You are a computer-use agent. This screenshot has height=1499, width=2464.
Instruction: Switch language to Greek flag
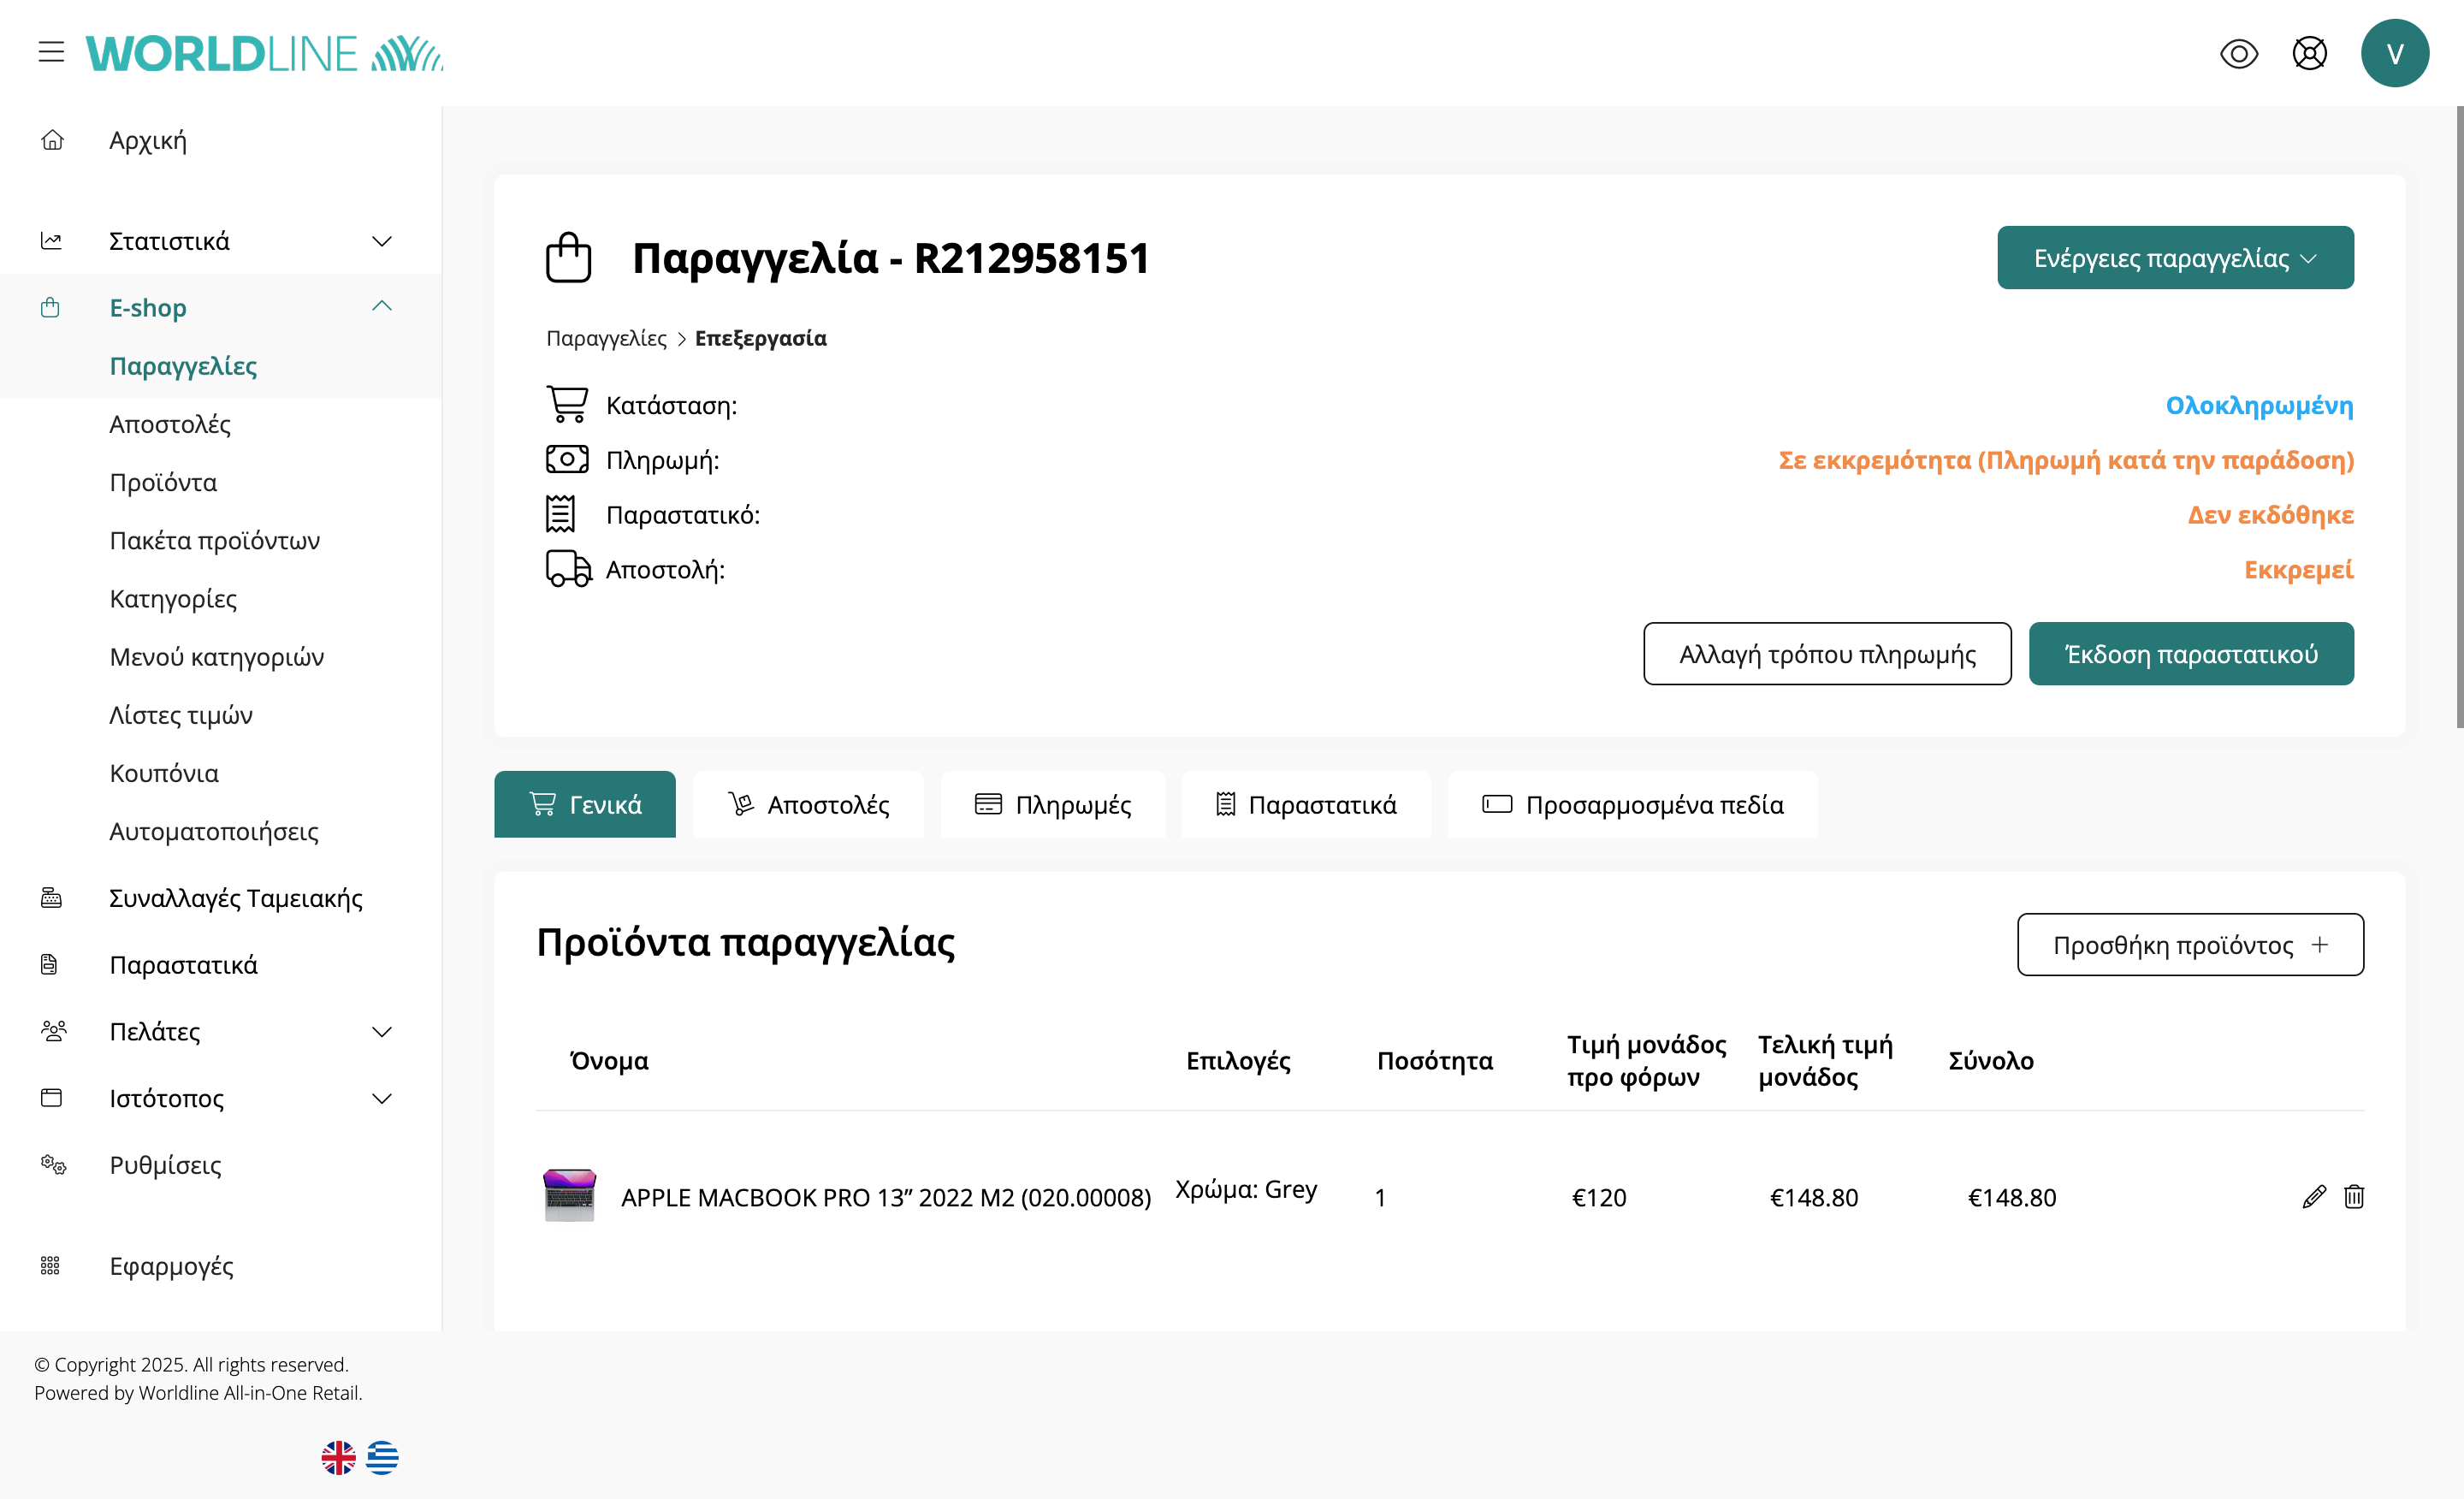pyautogui.click(x=382, y=1457)
